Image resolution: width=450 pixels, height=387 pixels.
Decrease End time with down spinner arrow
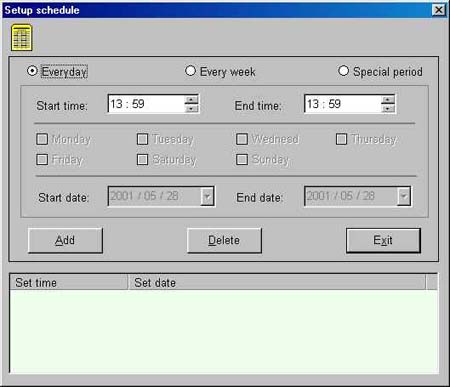pos(388,108)
